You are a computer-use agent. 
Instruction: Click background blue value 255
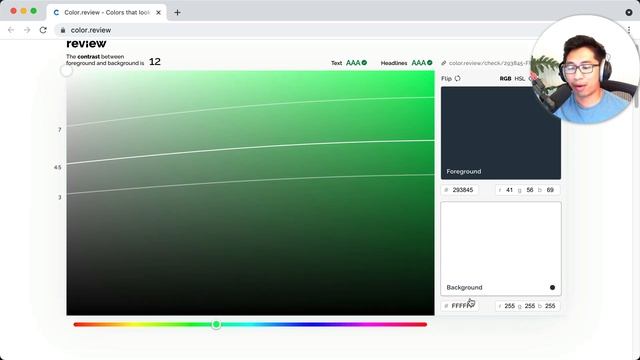pyautogui.click(x=550, y=306)
